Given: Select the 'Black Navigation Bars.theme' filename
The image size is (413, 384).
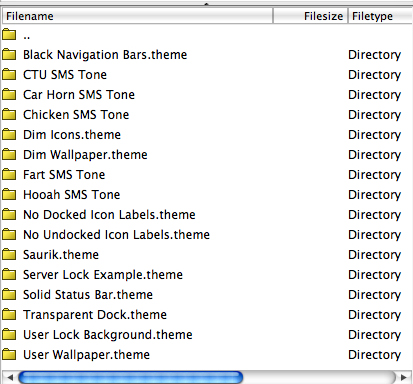Looking at the screenshot, I should 105,55.
